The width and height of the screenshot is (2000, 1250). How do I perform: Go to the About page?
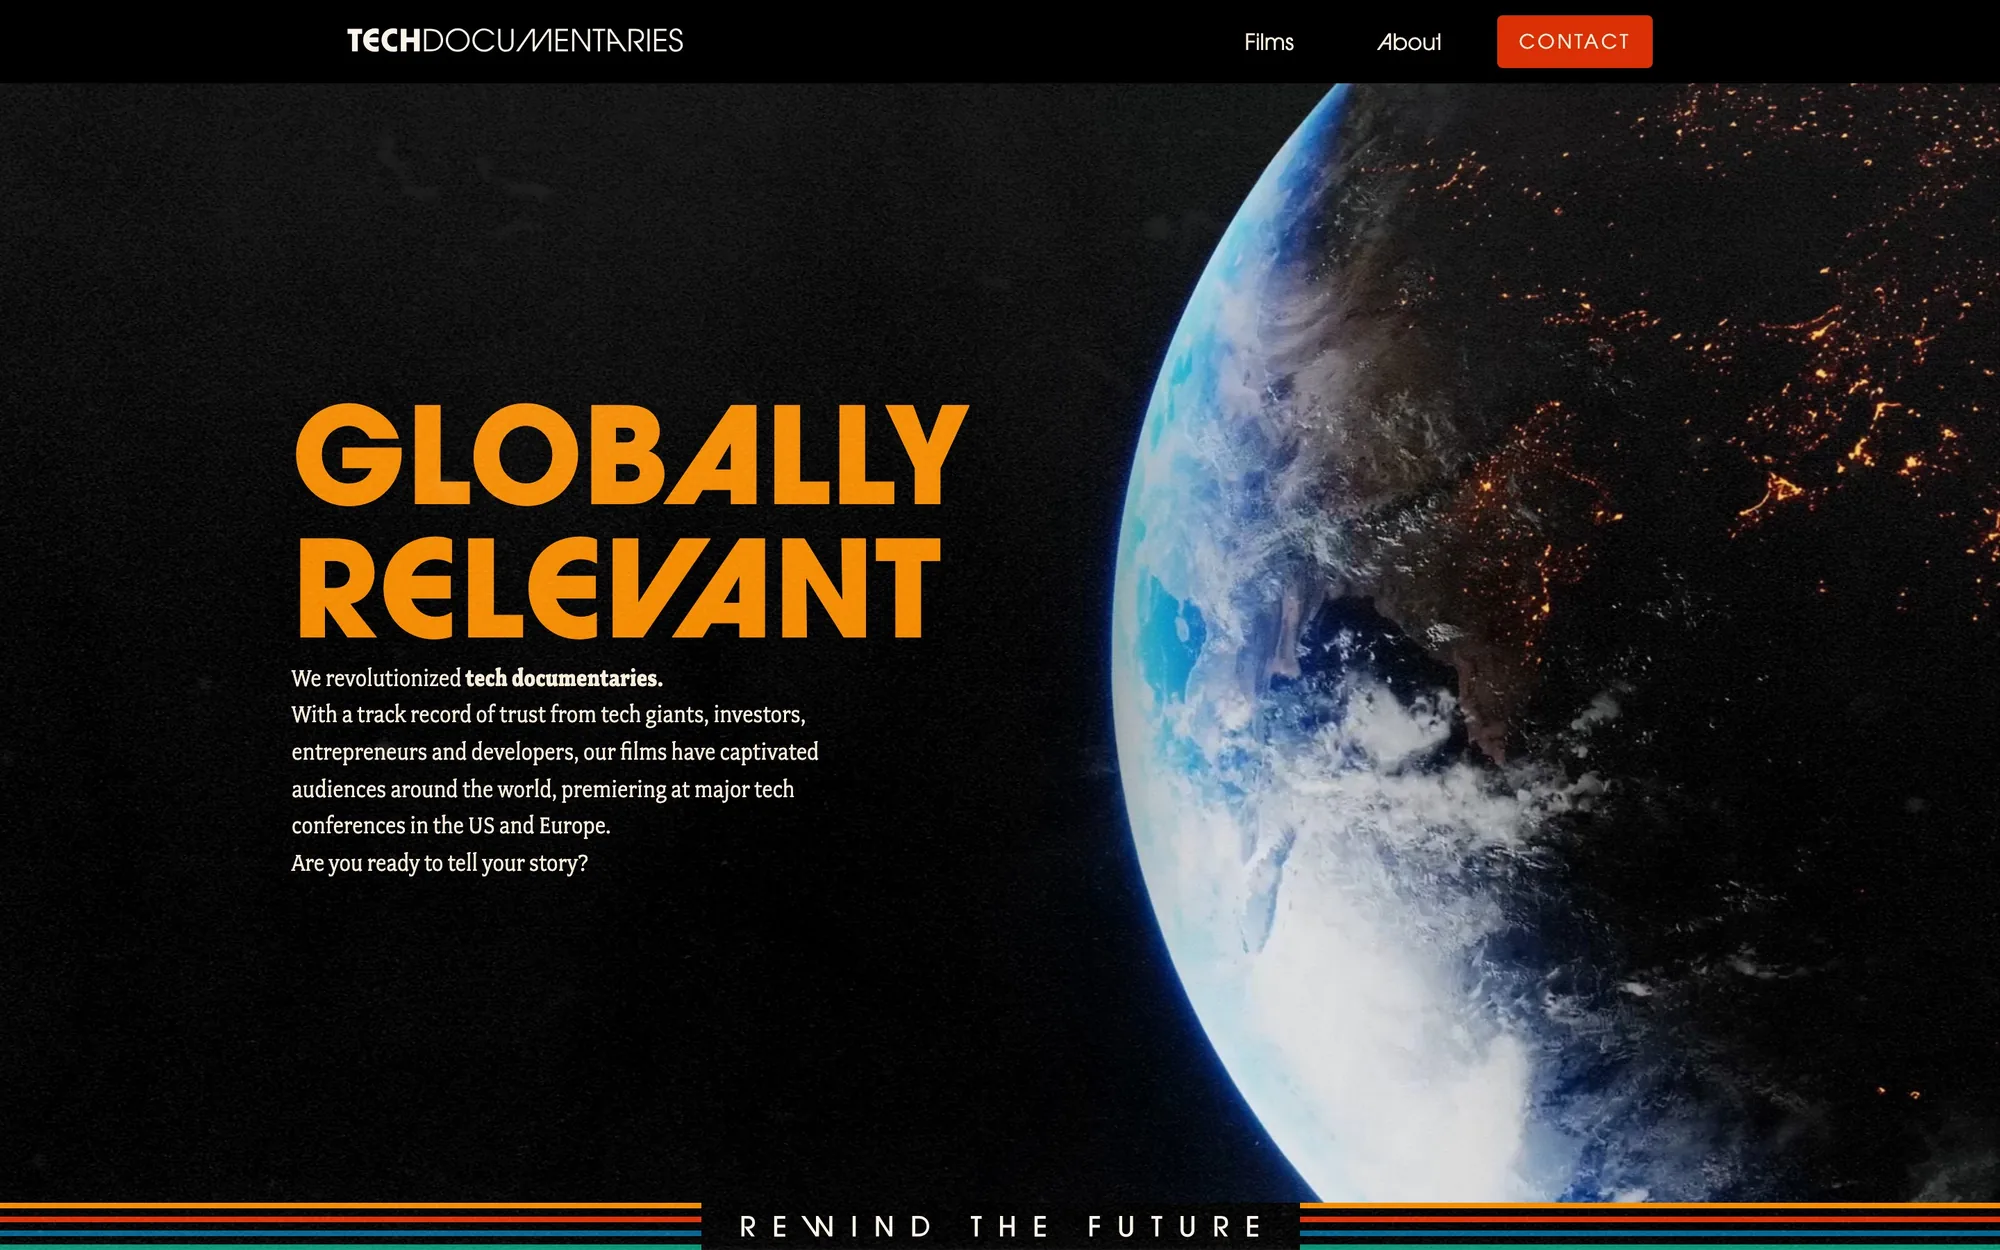(1409, 42)
